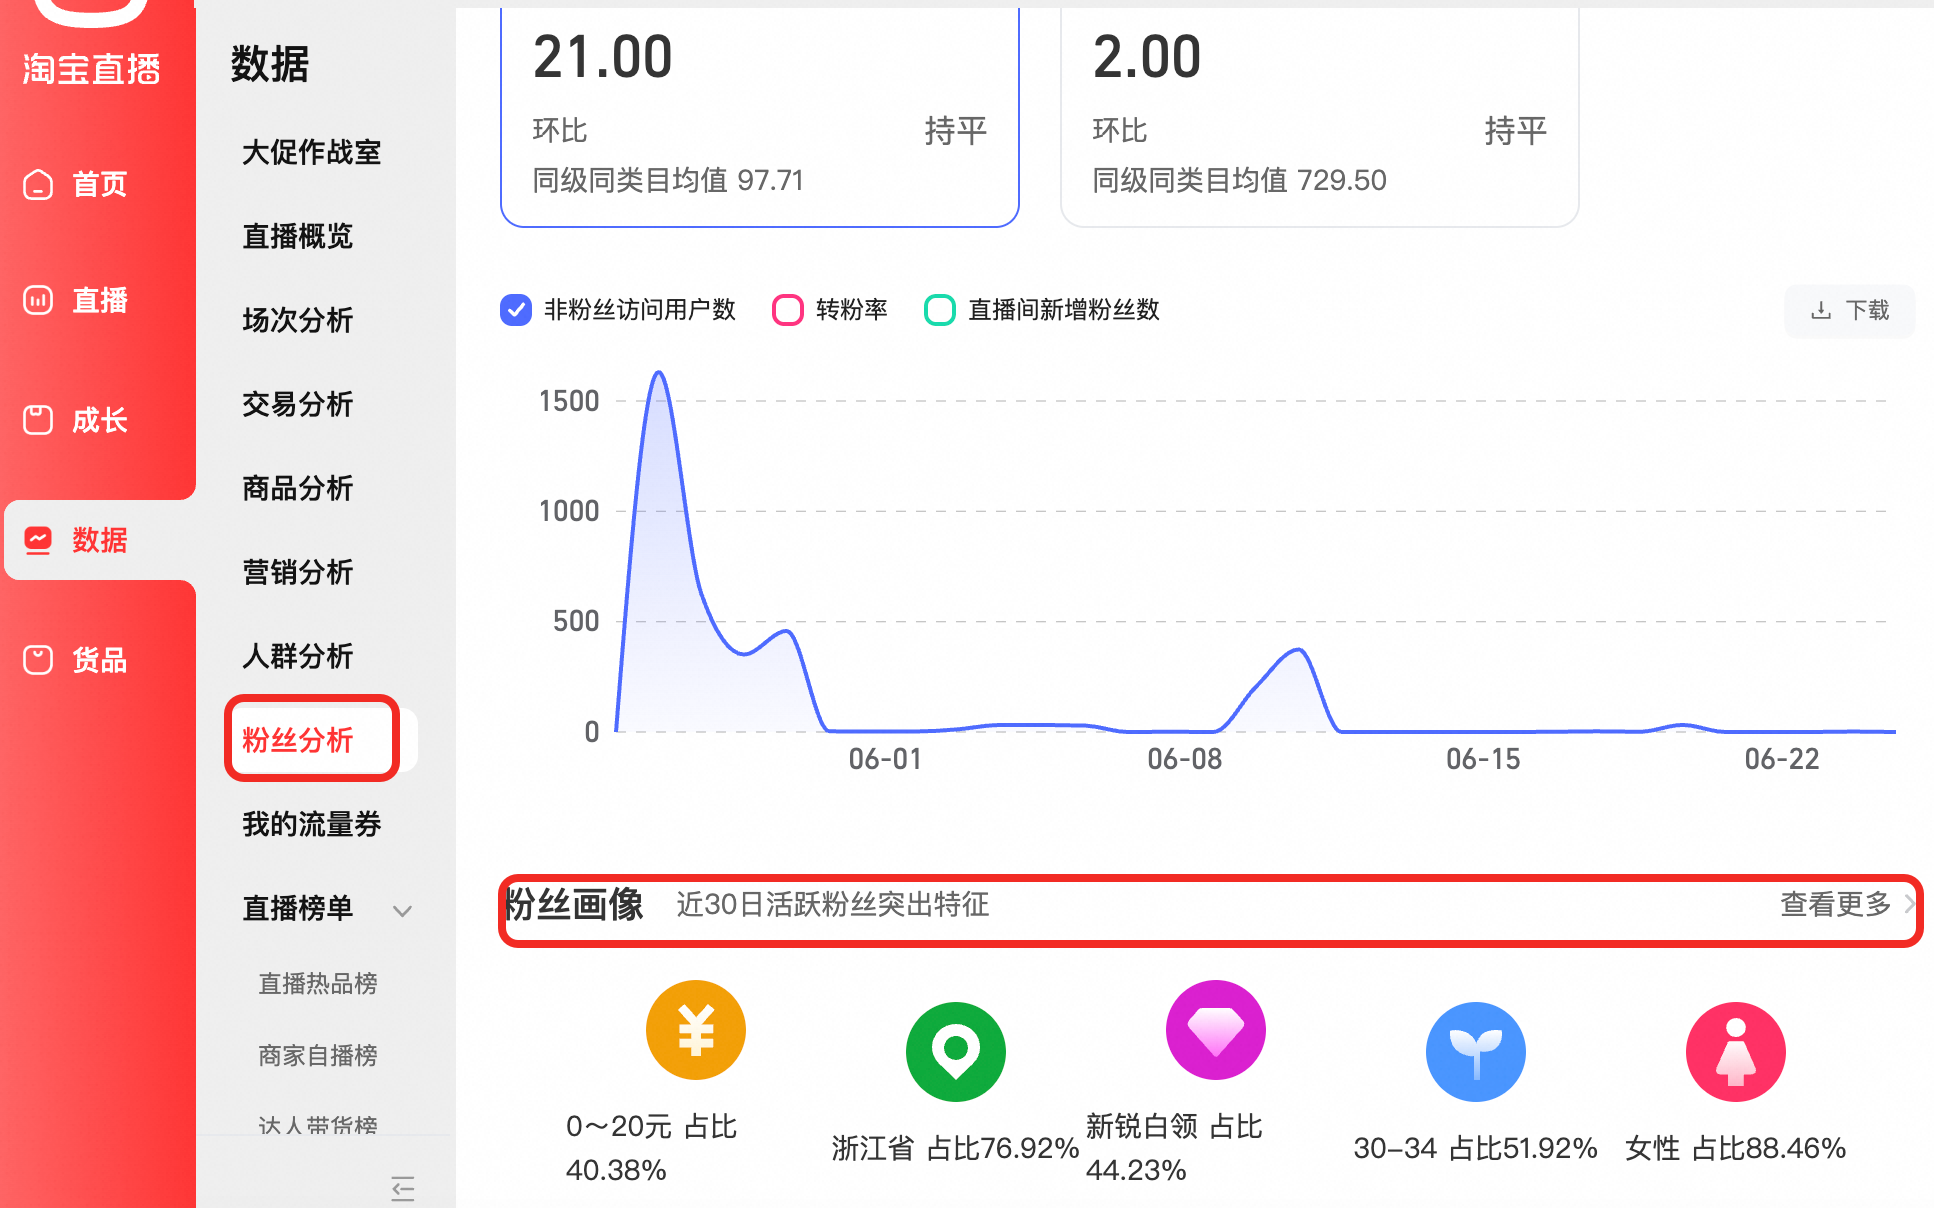This screenshot has width=1934, height=1208.
Task: Select 粉丝分析 menu item
Action: [x=298, y=740]
